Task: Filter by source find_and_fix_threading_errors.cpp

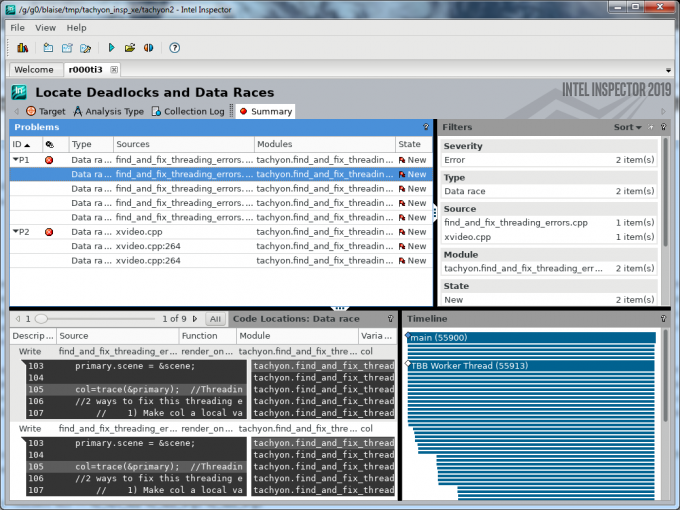Action: coord(549,222)
